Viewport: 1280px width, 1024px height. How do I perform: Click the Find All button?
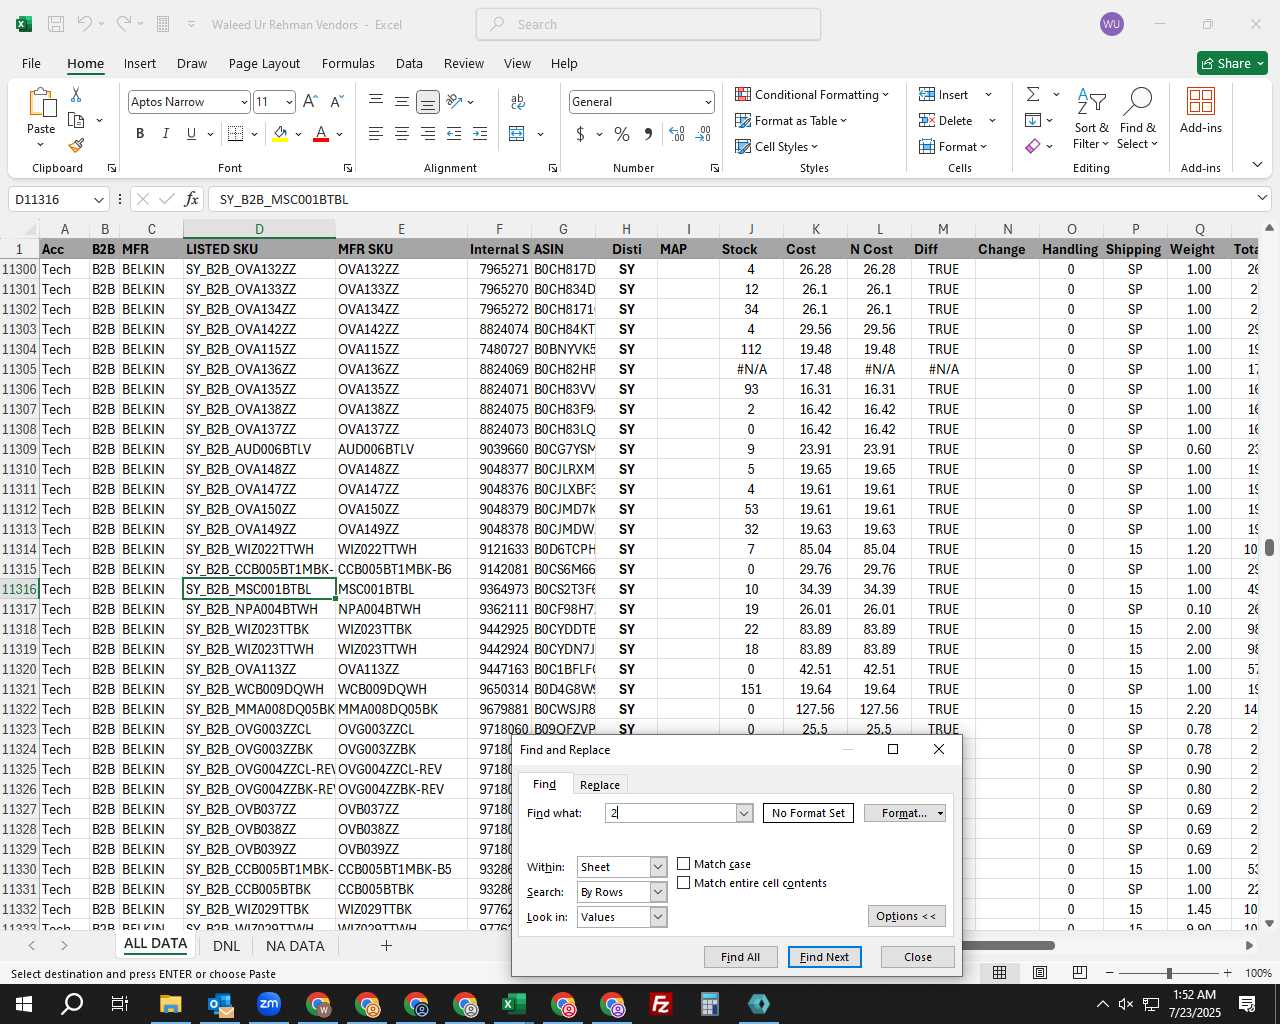740,957
